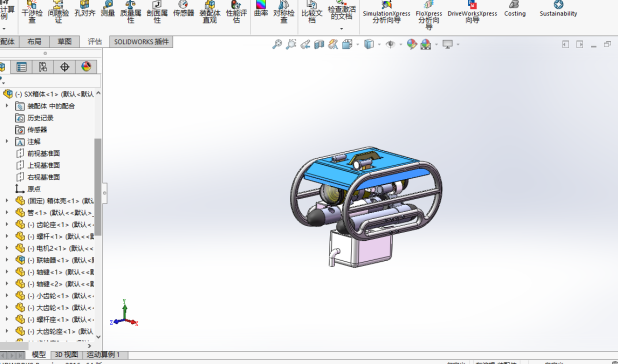Click the Edit Appearance color ball icon
The width and height of the screenshot is (618, 364).
412,44
